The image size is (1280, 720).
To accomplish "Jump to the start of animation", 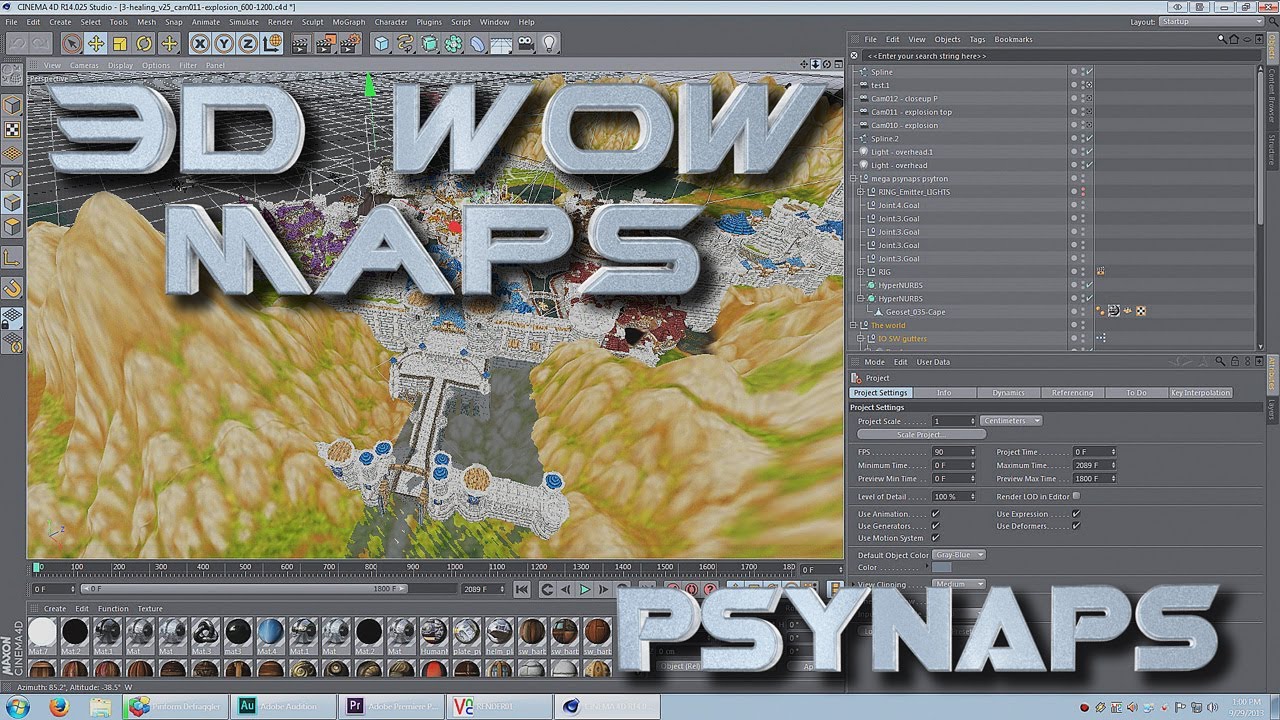I will [x=522, y=590].
